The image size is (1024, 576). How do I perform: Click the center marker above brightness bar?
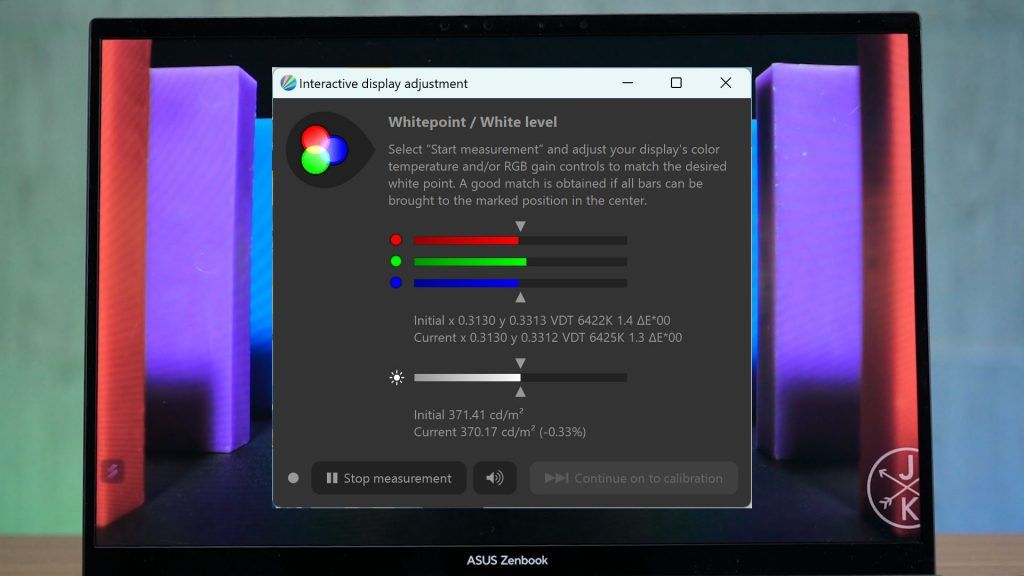(520, 362)
